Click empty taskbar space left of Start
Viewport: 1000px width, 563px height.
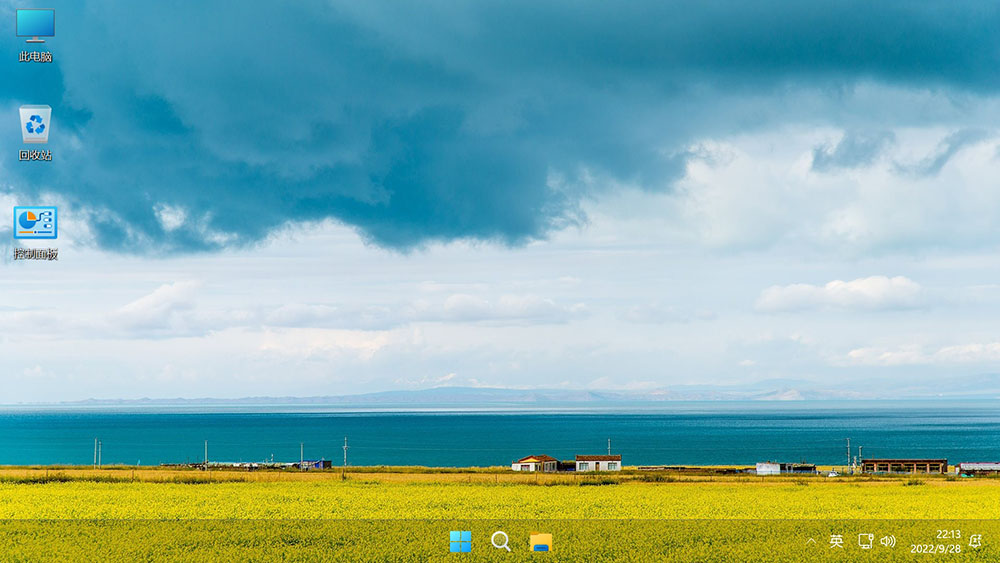(250, 541)
